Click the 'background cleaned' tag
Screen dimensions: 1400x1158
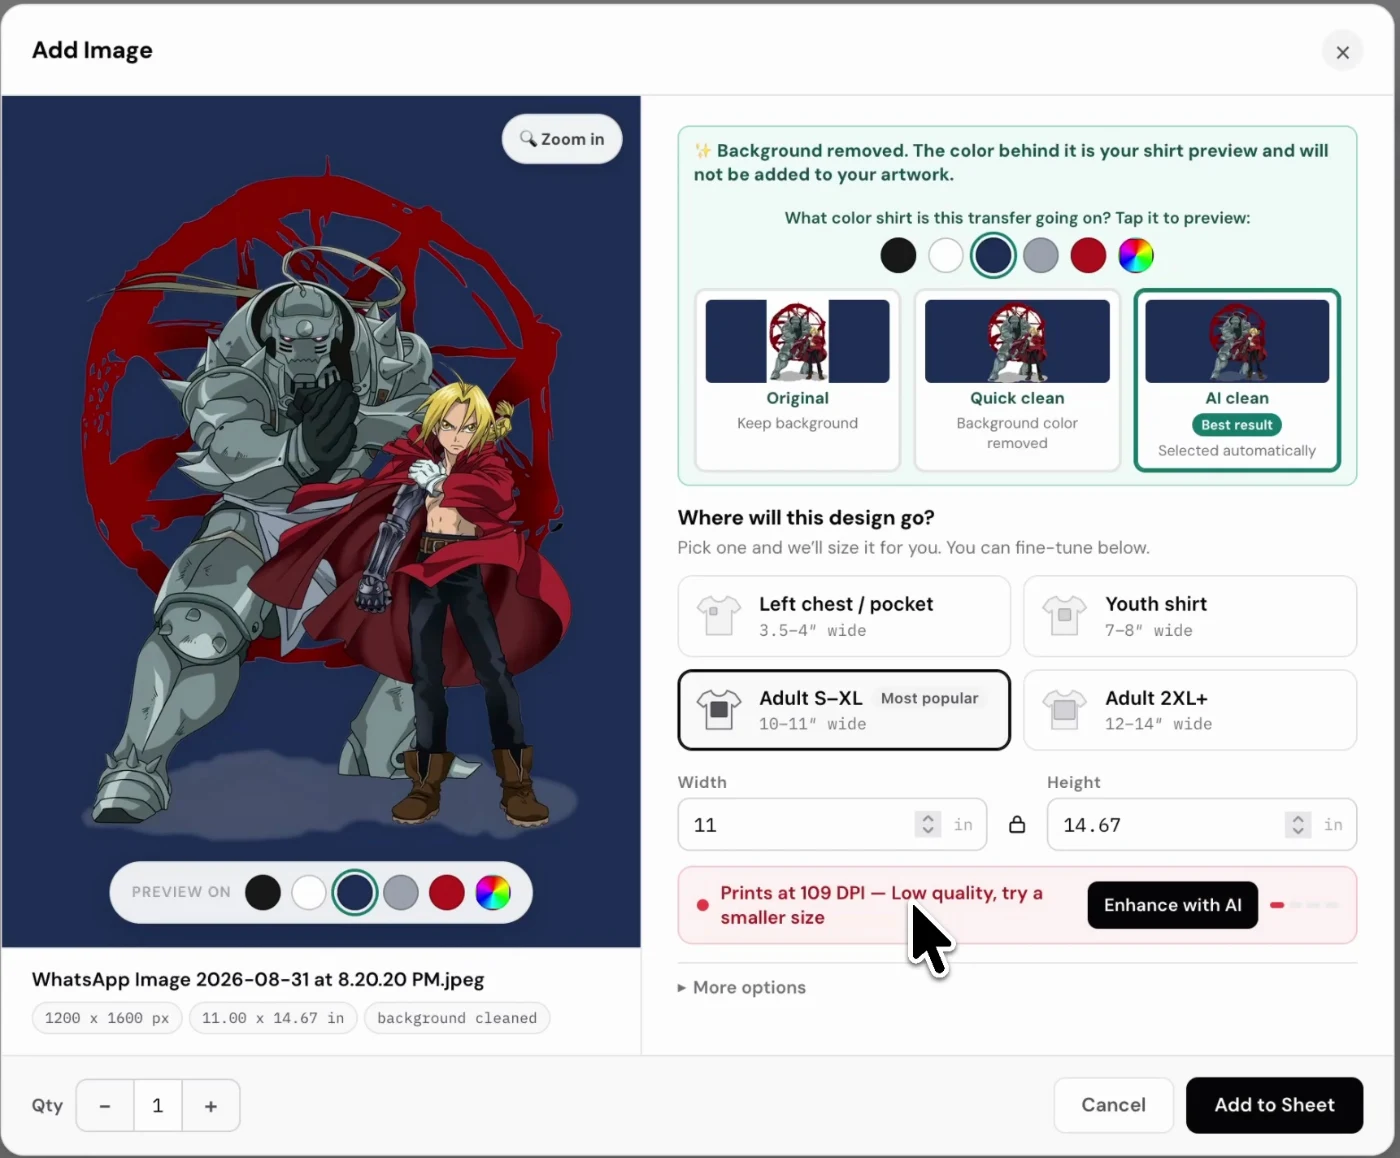[457, 1018]
